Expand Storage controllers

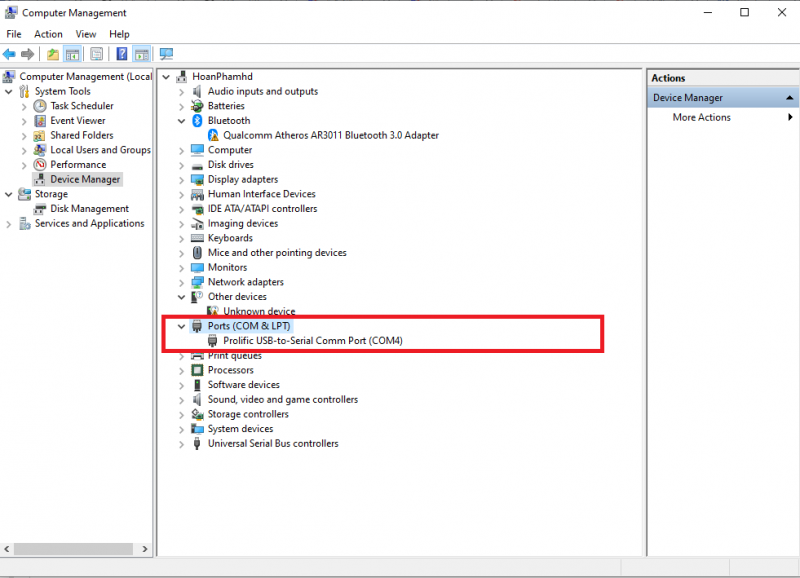click(182, 415)
